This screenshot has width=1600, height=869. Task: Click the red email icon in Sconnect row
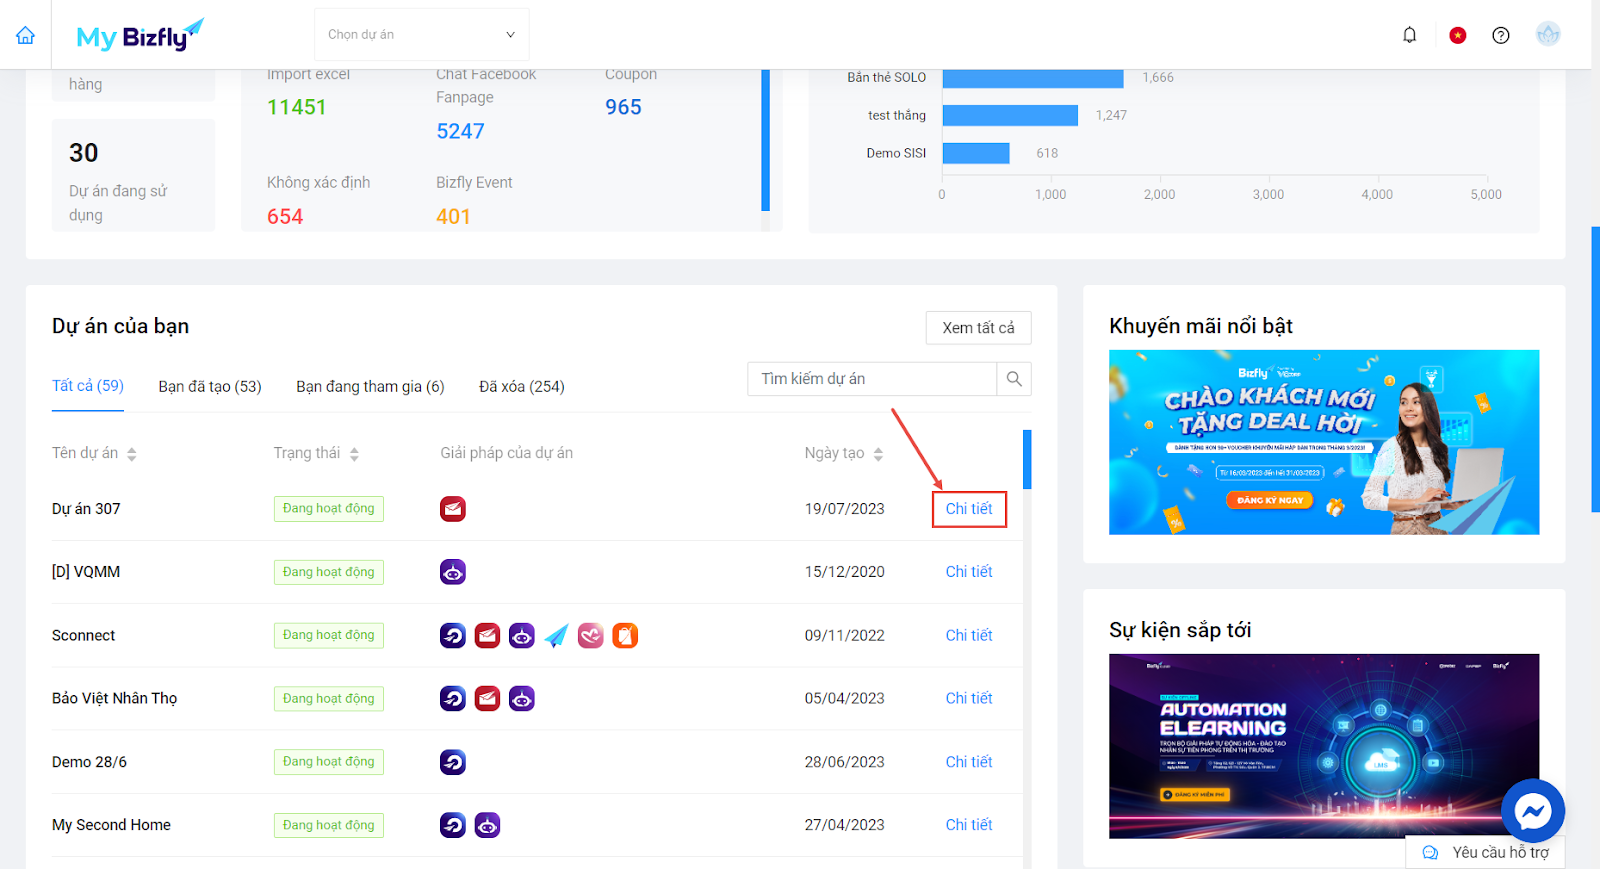[487, 635]
